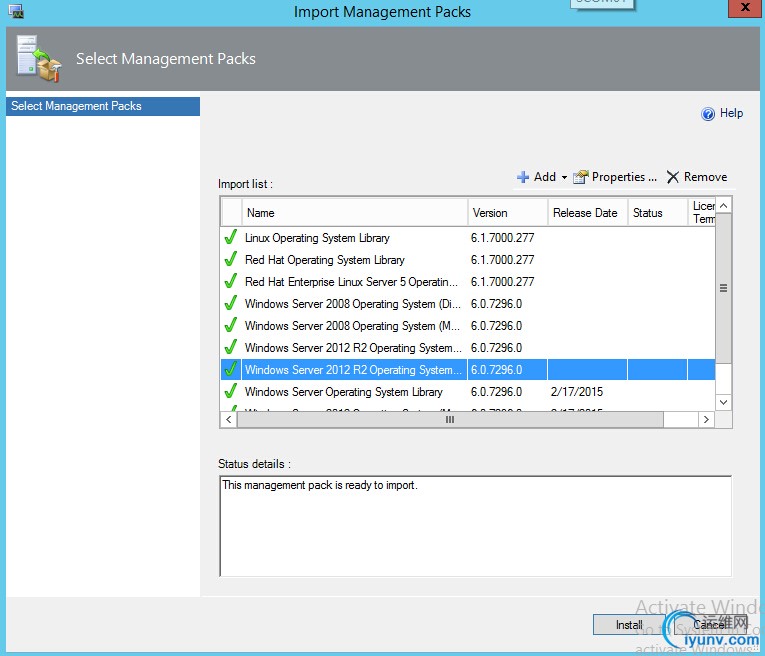This screenshot has height=656, width=765.
Task: Select Red Hat Enterprise Linux Server 5 row
Action: click(x=468, y=282)
